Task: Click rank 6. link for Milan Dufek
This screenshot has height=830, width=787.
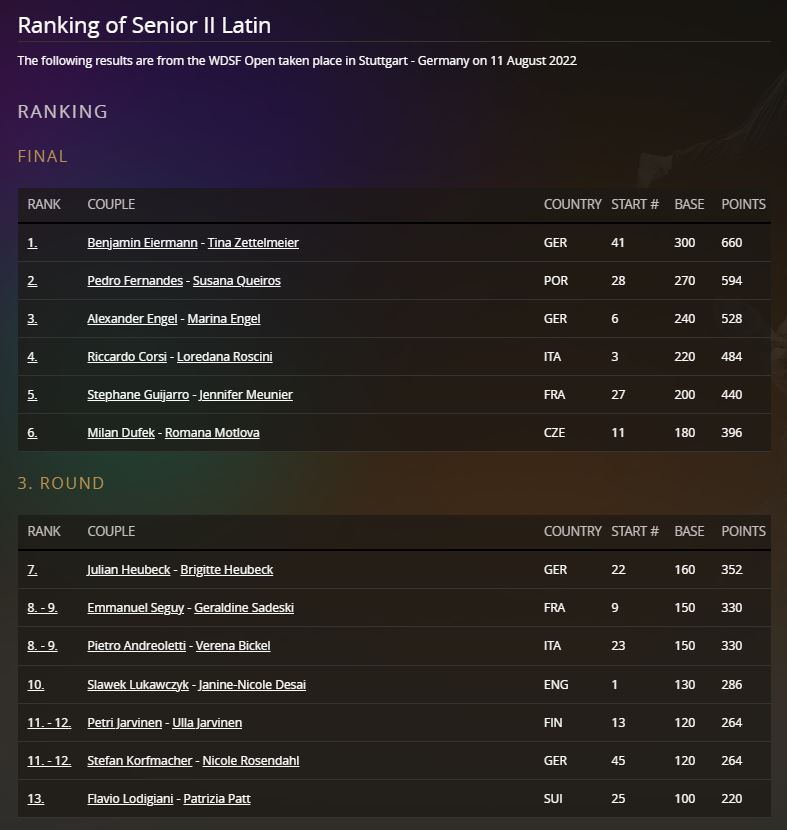Action: coord(32,432)
